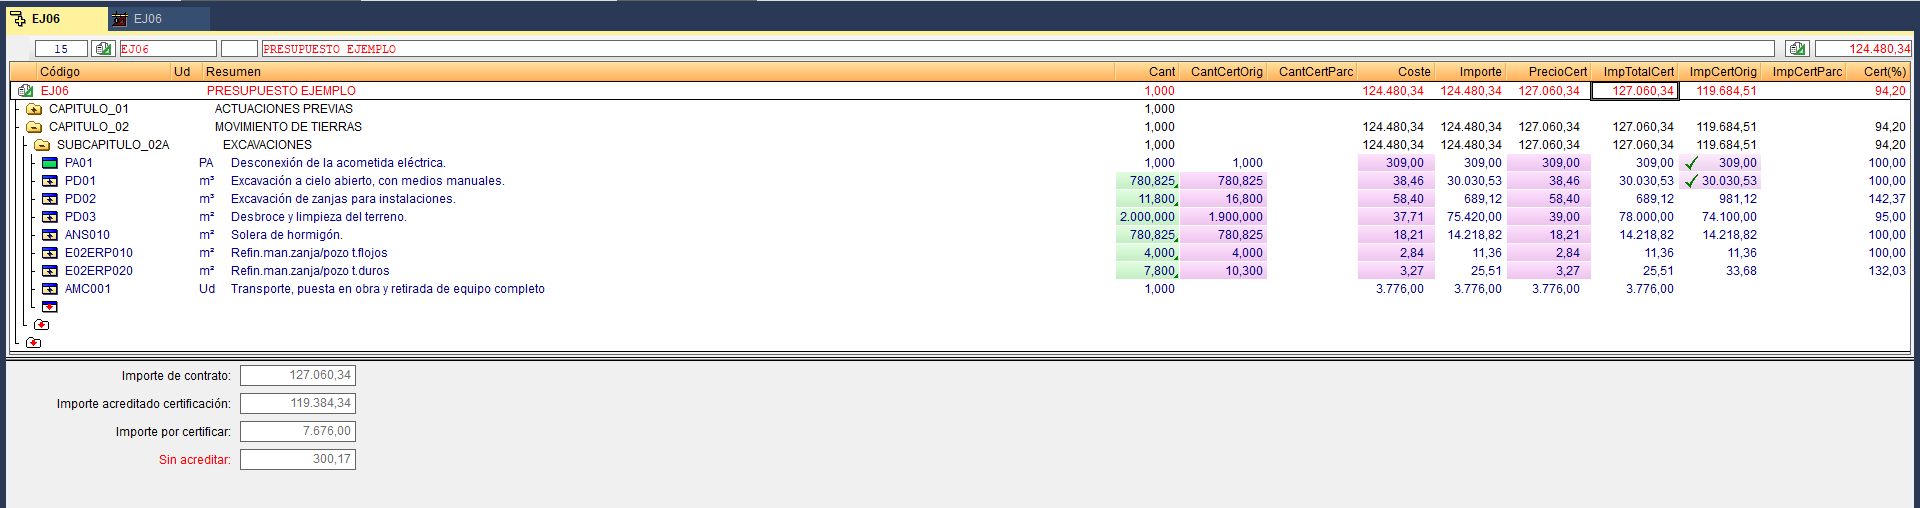Switch to the second EJ06 tab
The width and height of the screenshot is (1920, 508).
pyautogui.click(x=159, y=19)
